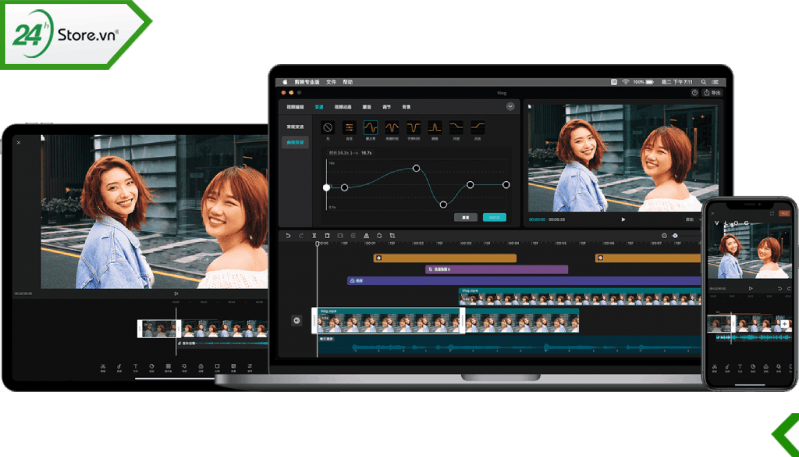Click the teal apply button under speed curve
Viewport: 799px width, 457px height.
click(x=494, y=217)
